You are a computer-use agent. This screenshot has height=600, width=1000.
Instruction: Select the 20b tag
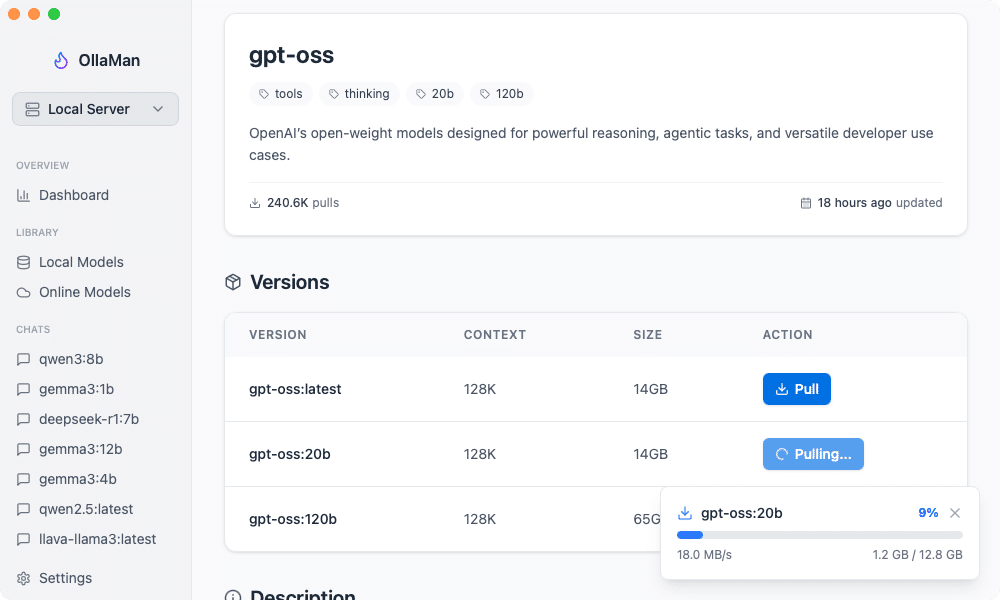pos(435,94)
